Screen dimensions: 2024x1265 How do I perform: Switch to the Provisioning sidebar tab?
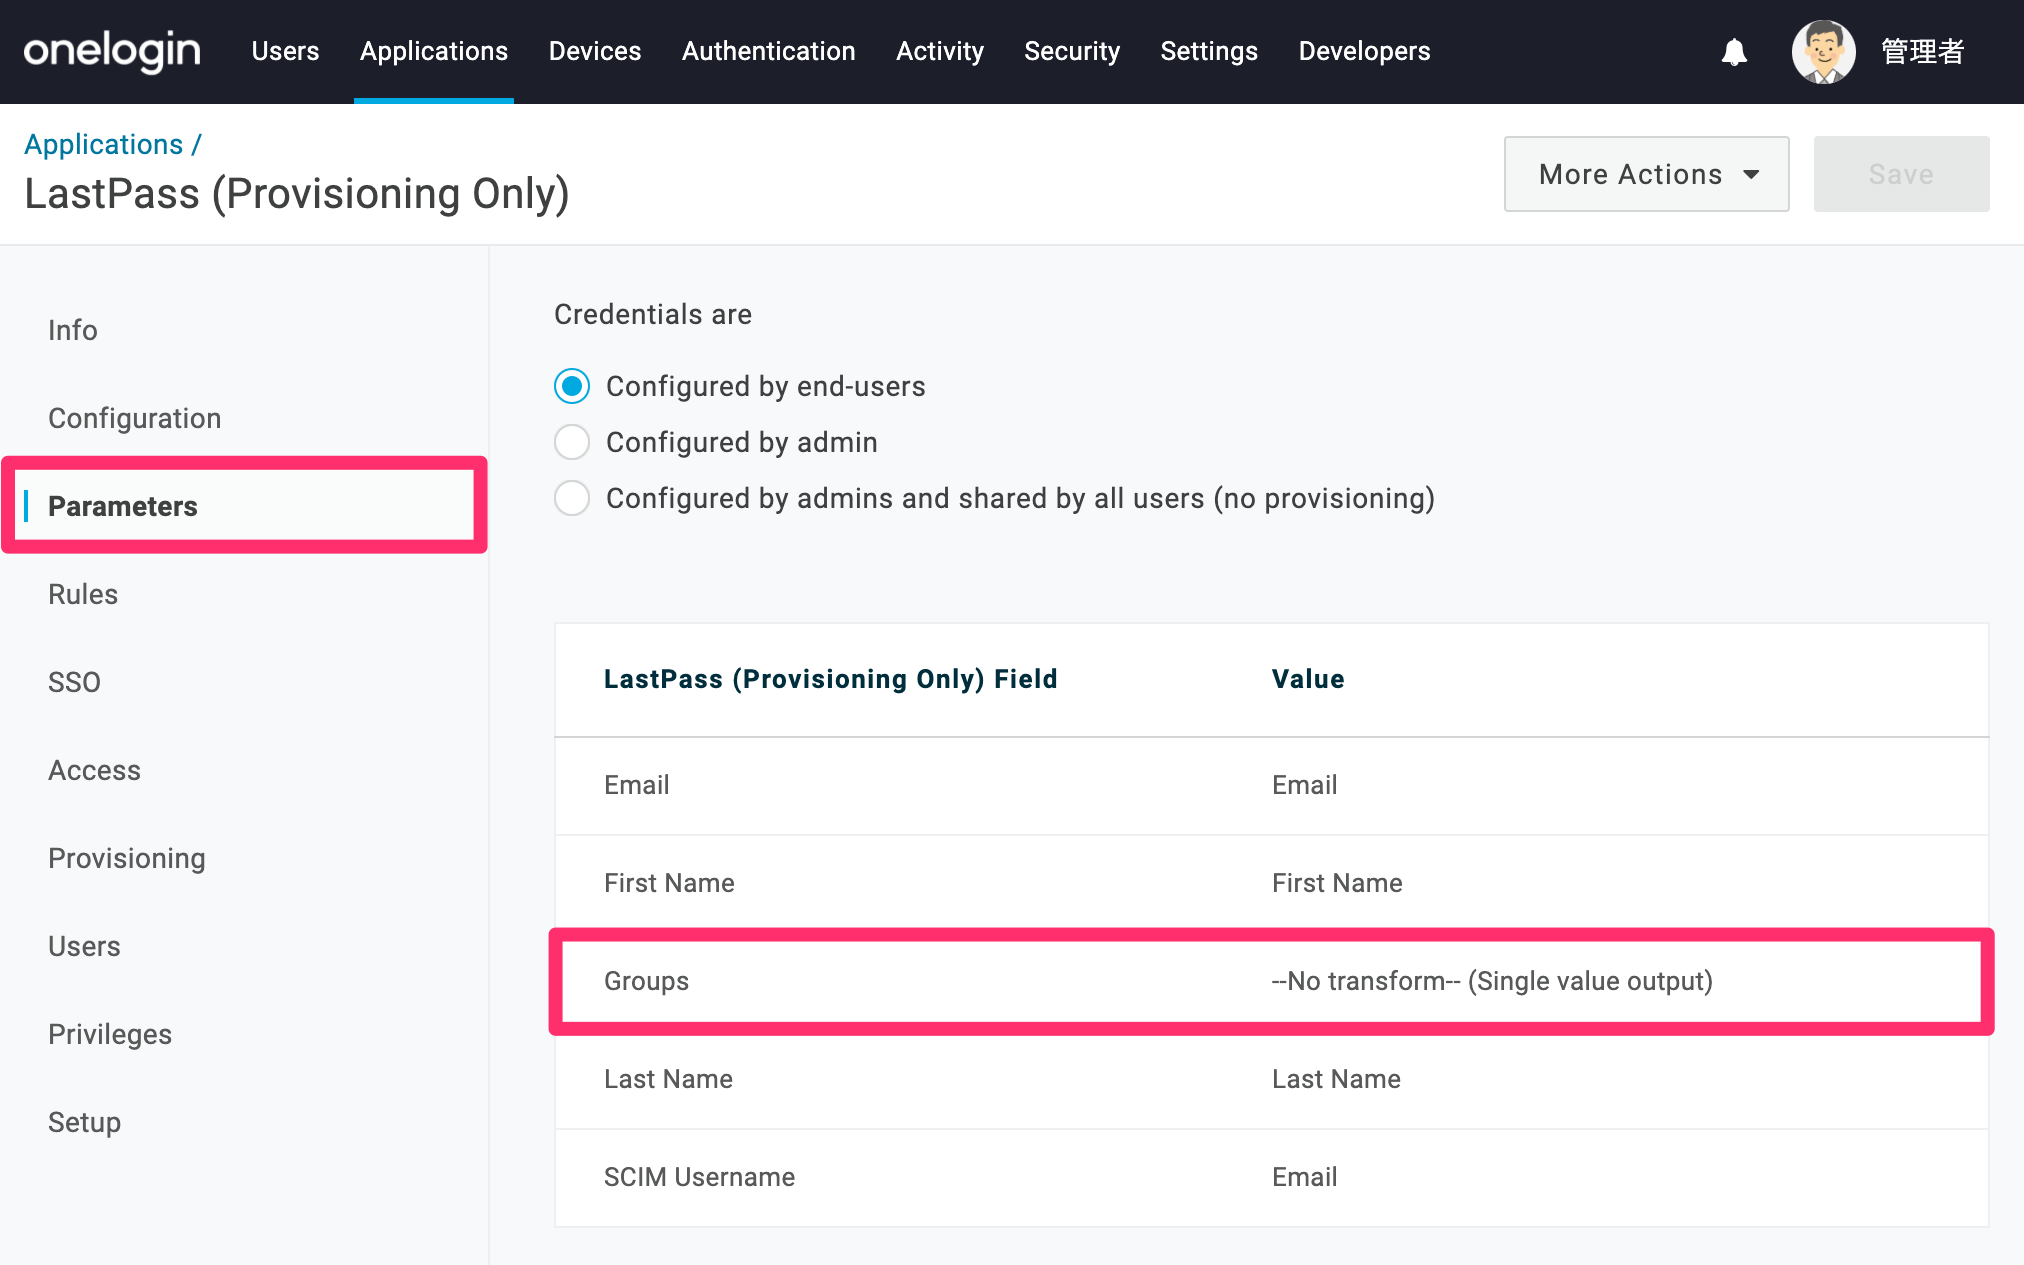127,858
